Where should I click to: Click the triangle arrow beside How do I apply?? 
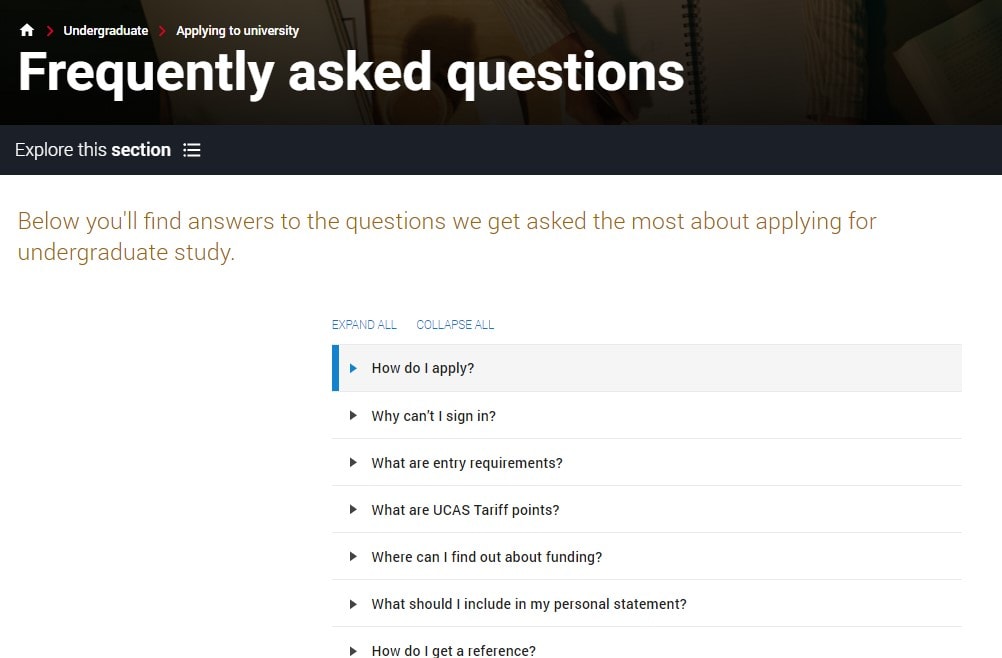click(353, 368)
